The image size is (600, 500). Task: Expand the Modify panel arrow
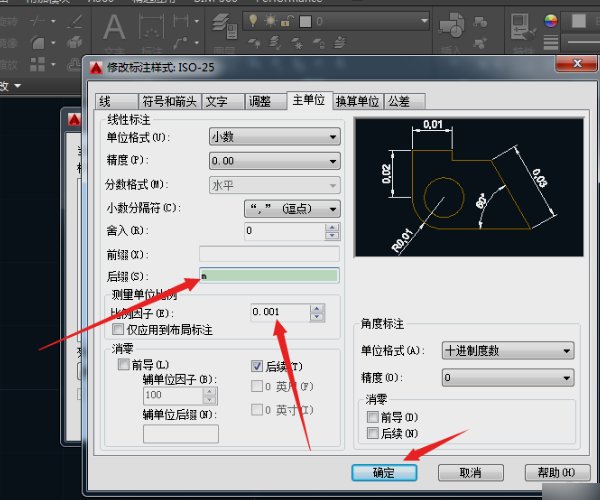[18, 86]
